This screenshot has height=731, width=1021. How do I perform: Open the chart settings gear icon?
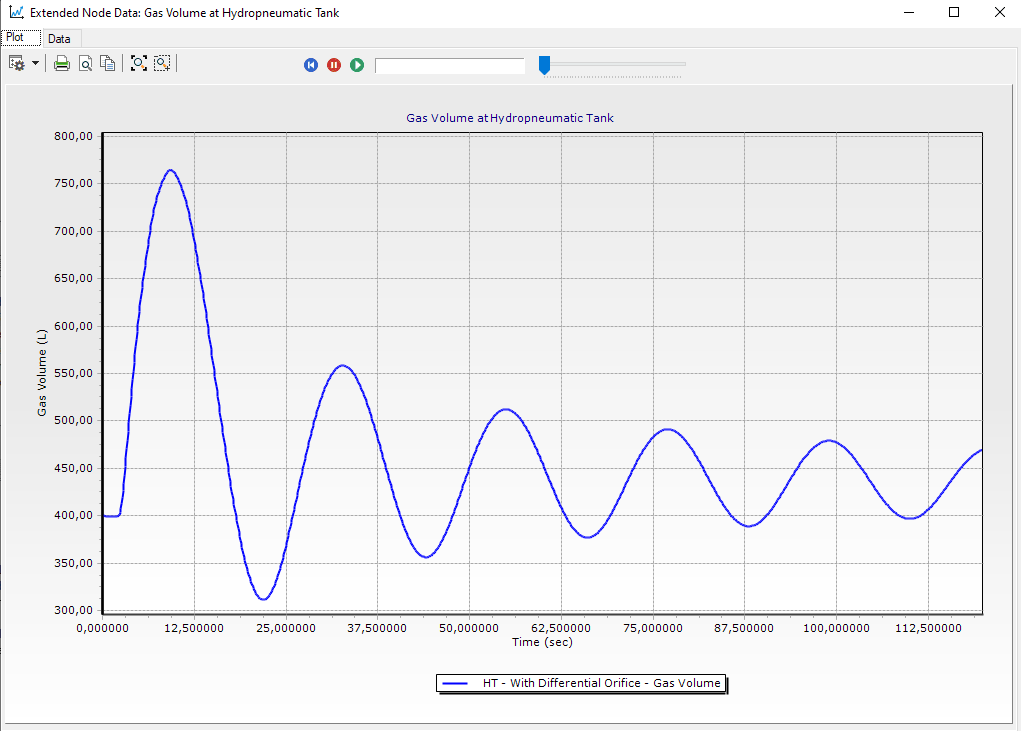pos(16,64)
